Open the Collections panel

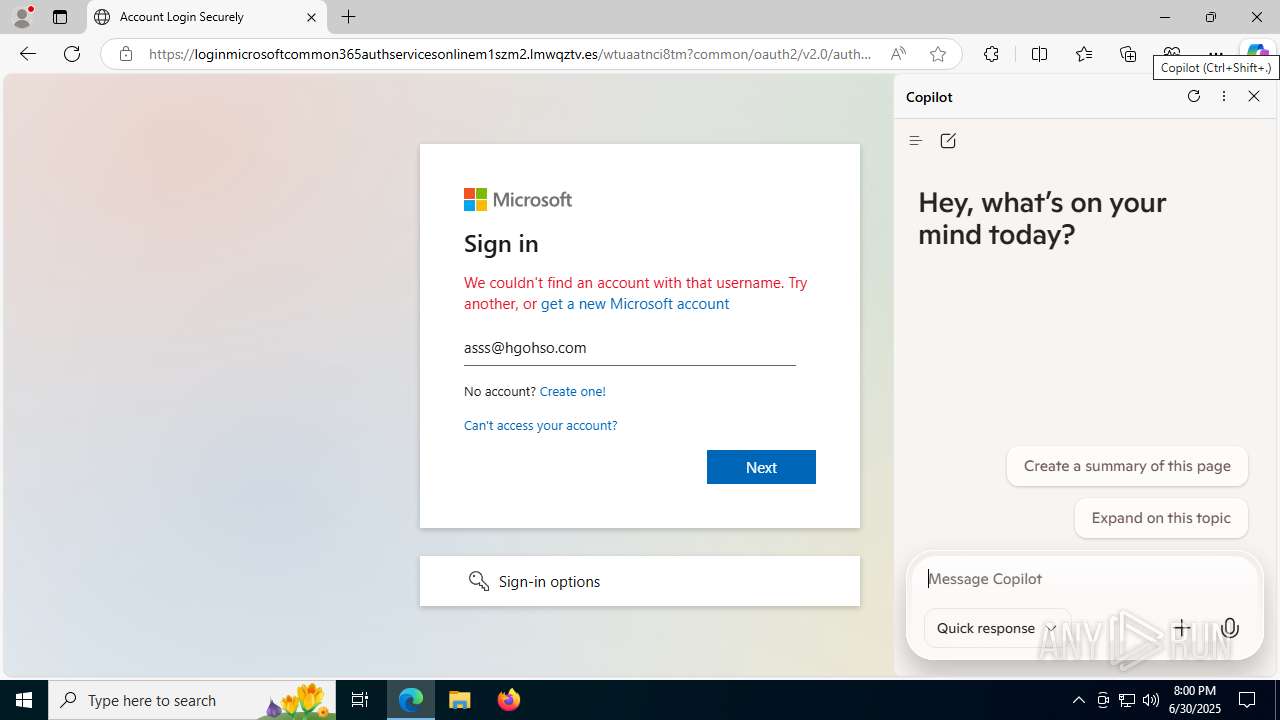tap(1128, 54)
